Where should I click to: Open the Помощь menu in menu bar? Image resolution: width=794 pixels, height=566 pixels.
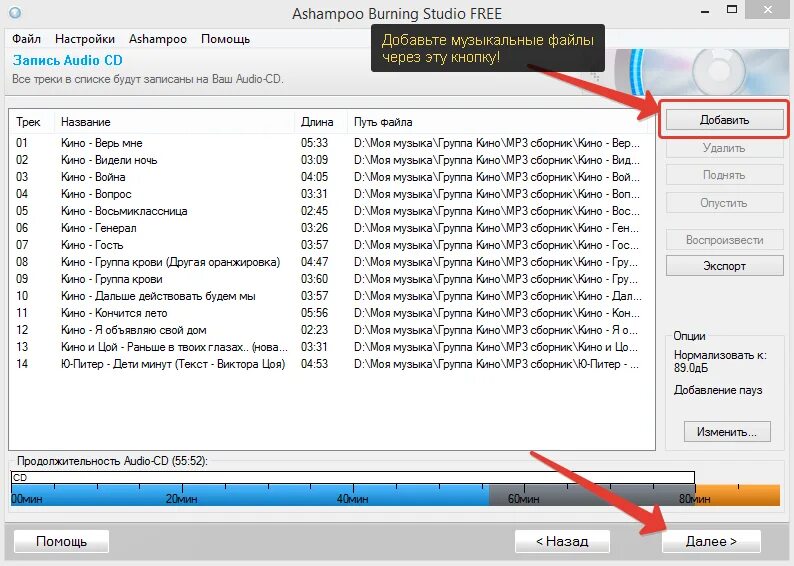click(225, 39)
